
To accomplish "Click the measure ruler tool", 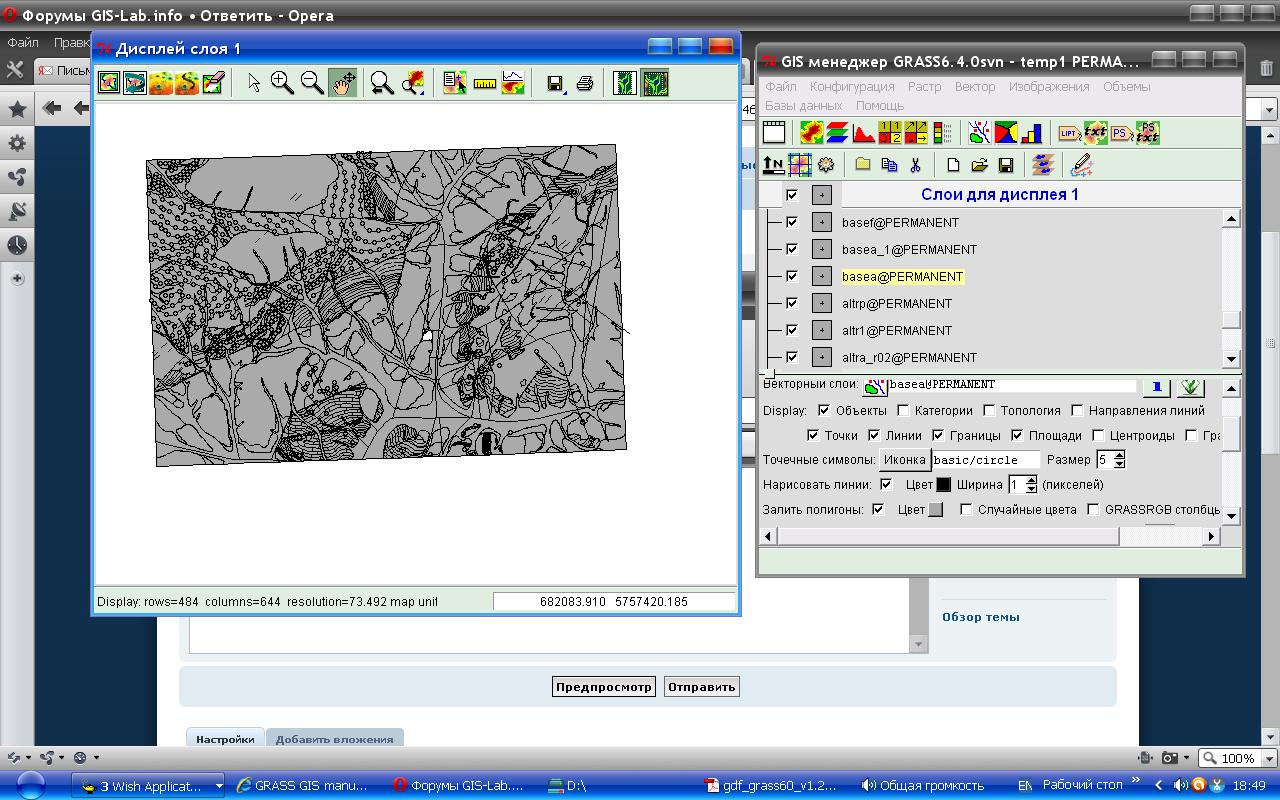I will click(485, 83).
